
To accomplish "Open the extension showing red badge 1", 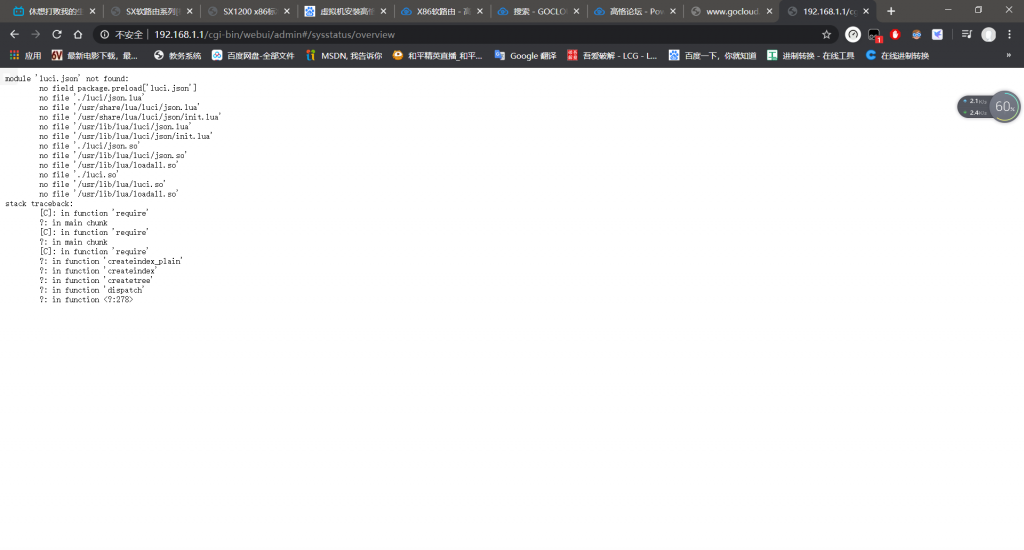I will pos(874,35).
